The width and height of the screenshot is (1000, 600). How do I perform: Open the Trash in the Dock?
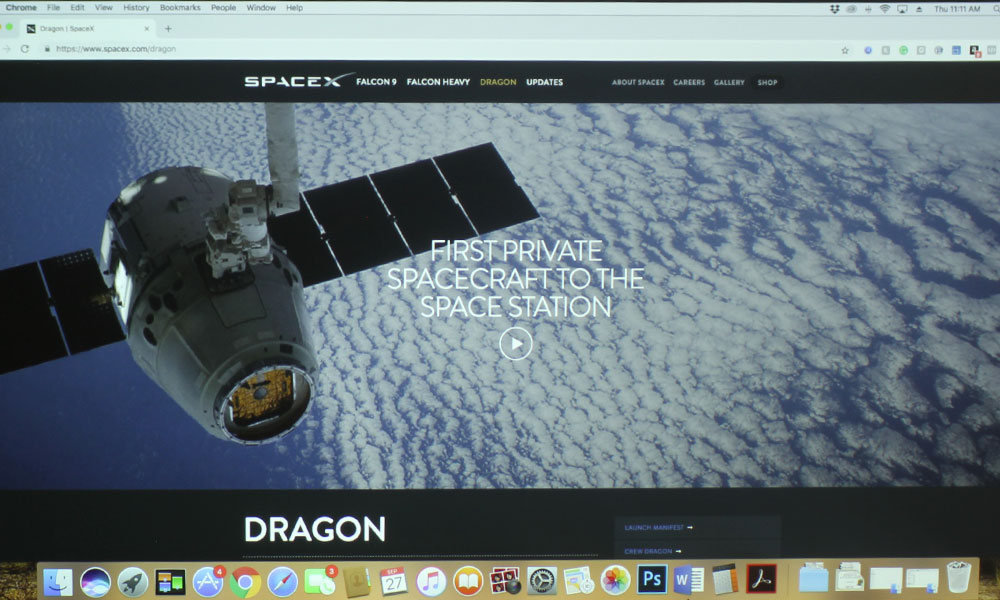tap(959, 577)
